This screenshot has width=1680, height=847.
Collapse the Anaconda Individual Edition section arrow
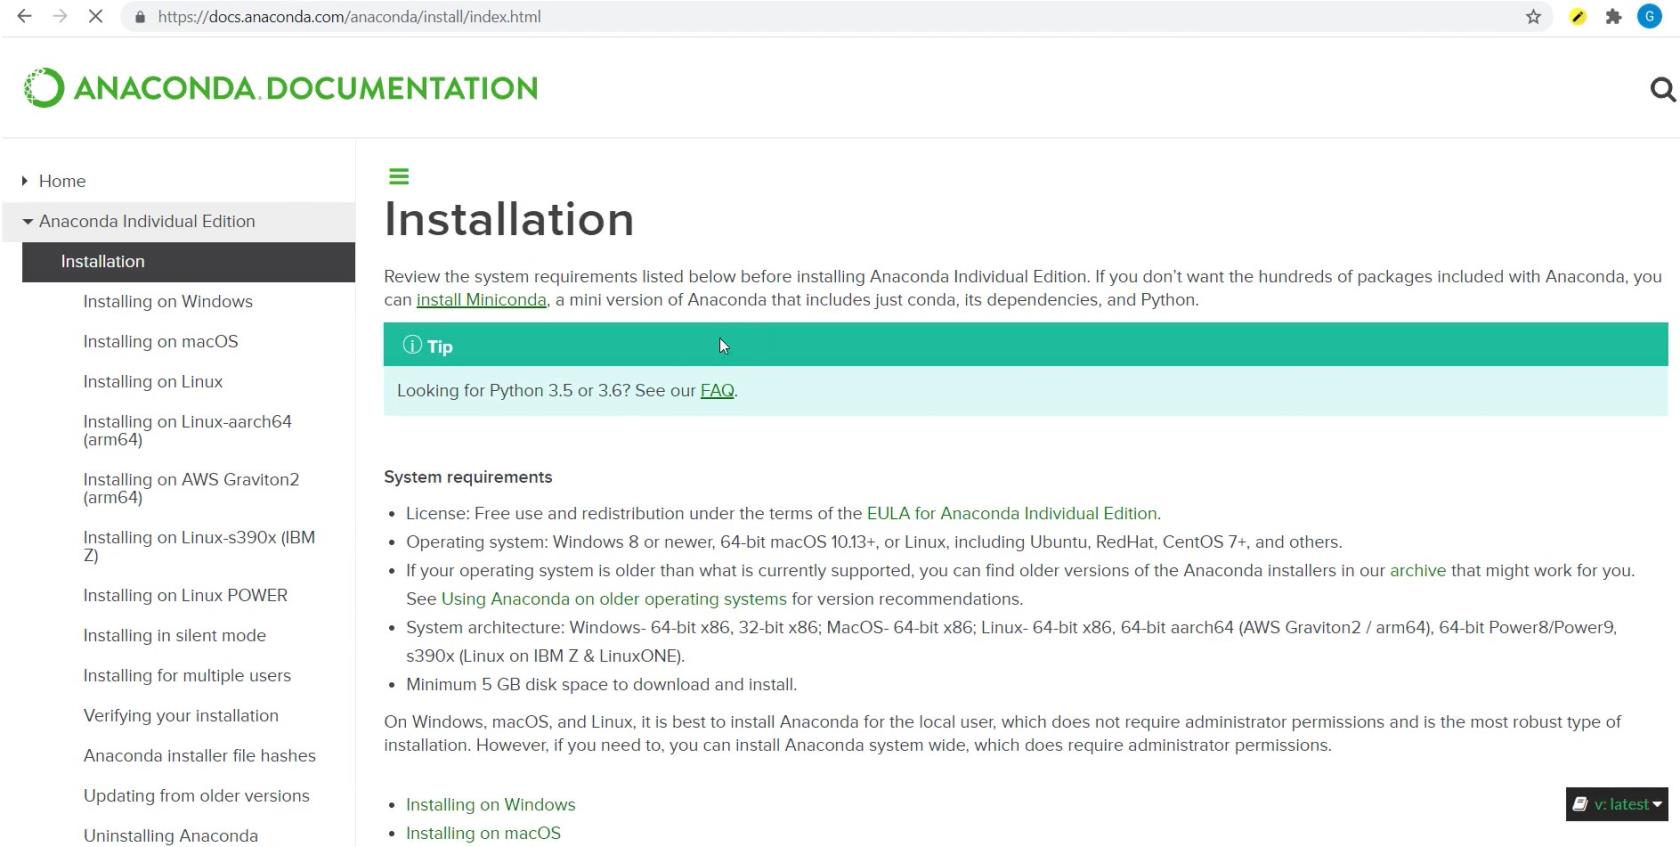28,222
